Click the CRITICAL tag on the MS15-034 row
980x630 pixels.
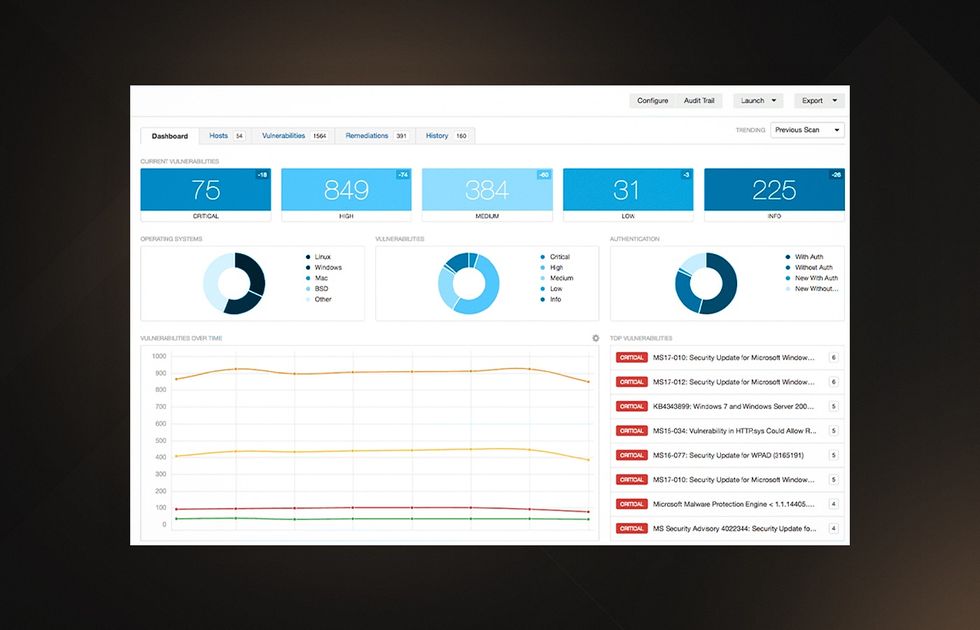coord(631,431)
